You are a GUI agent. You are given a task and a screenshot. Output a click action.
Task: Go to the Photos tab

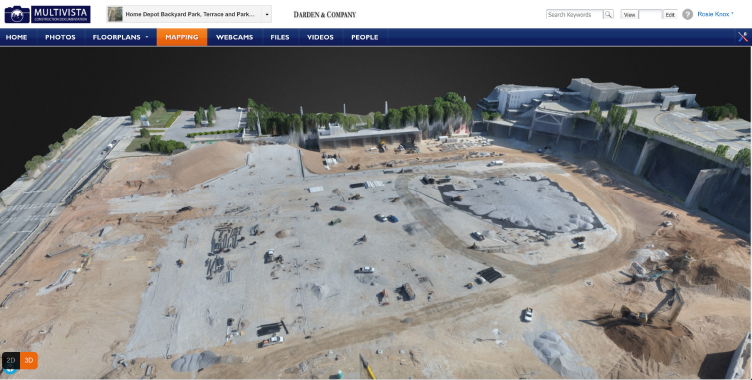pyautogui.click(x=60, y=37)
